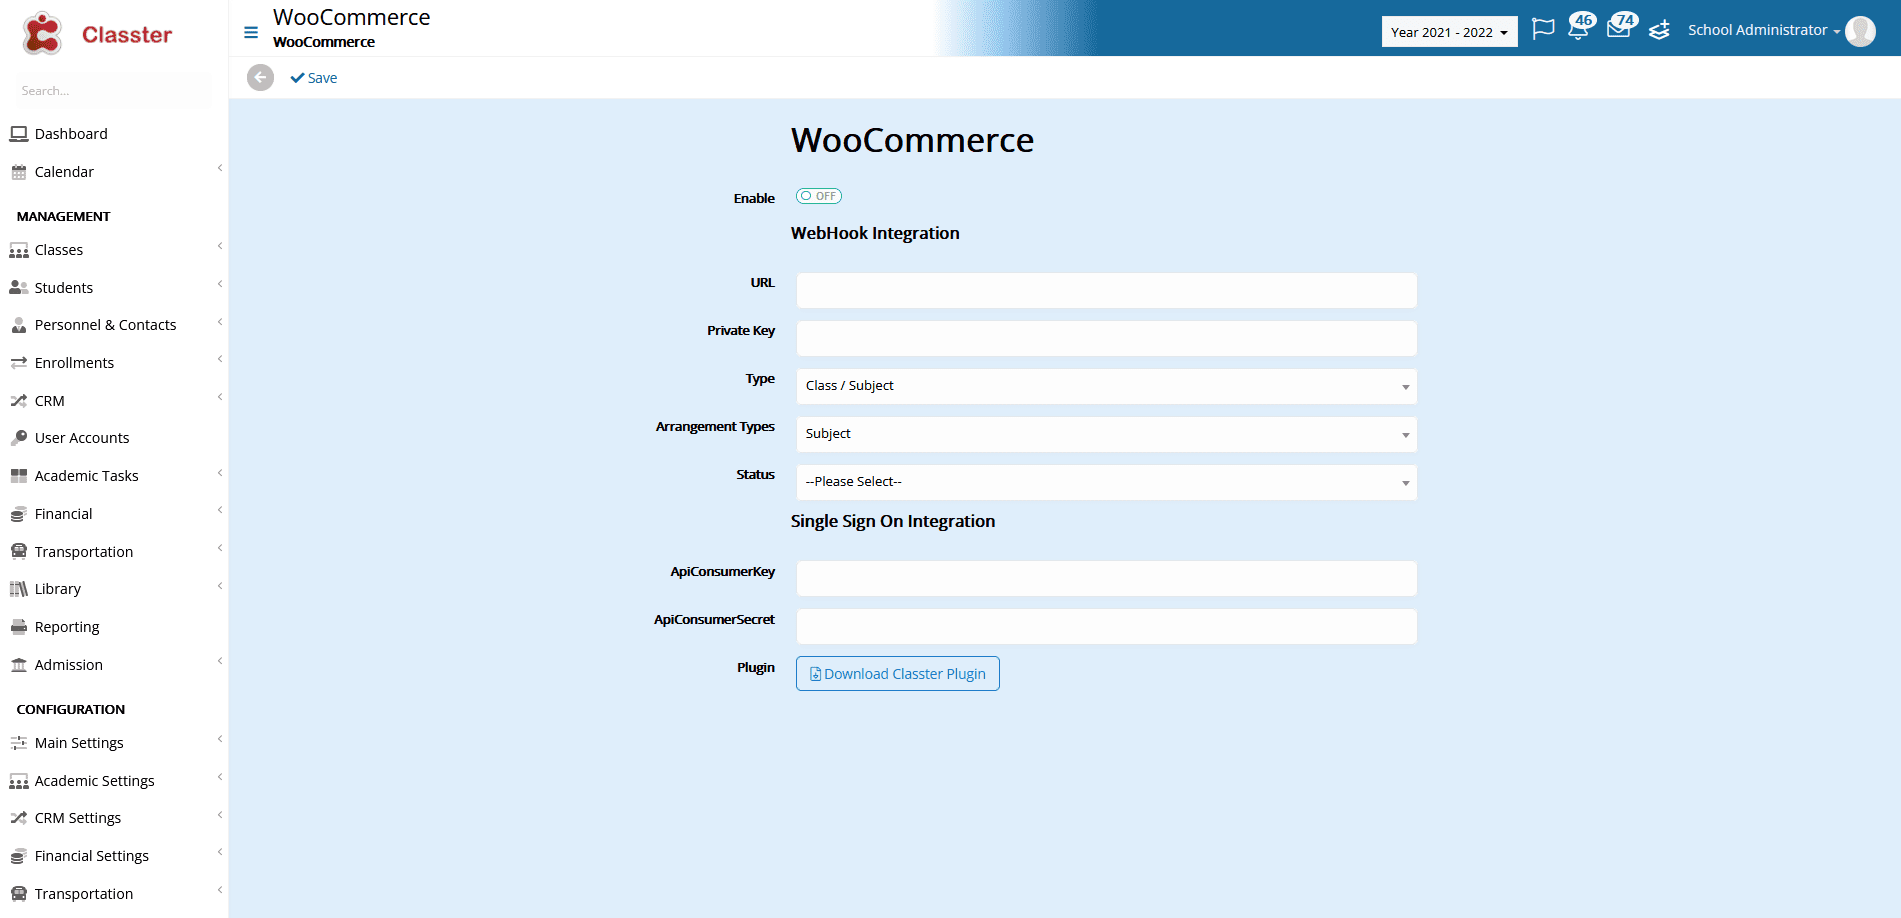
Task: Click the stacked layers icon in header
Action: [x=1659, y=30]
